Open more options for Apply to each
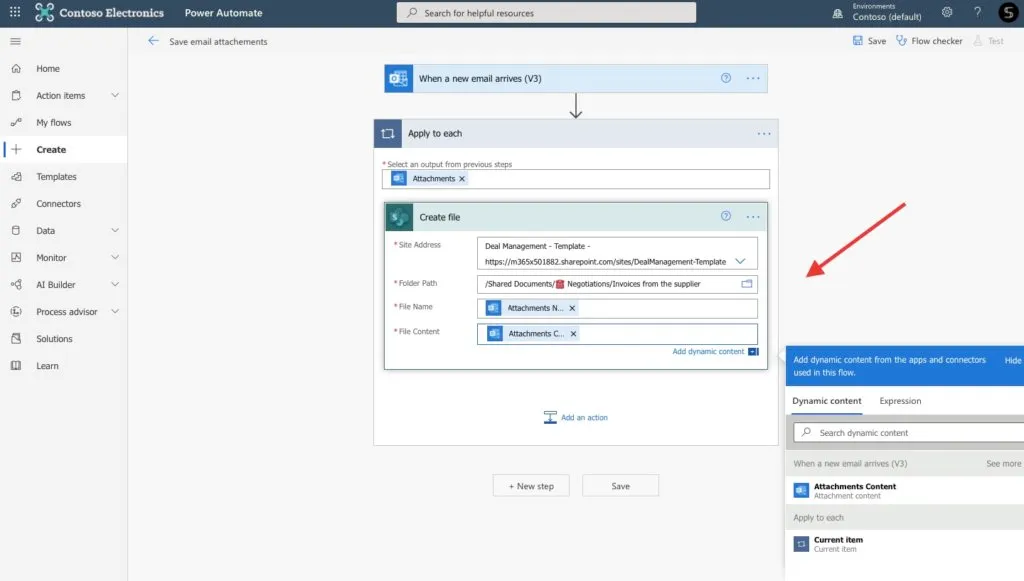Viewport: 1024px width, 581px height. pos(764,134)
